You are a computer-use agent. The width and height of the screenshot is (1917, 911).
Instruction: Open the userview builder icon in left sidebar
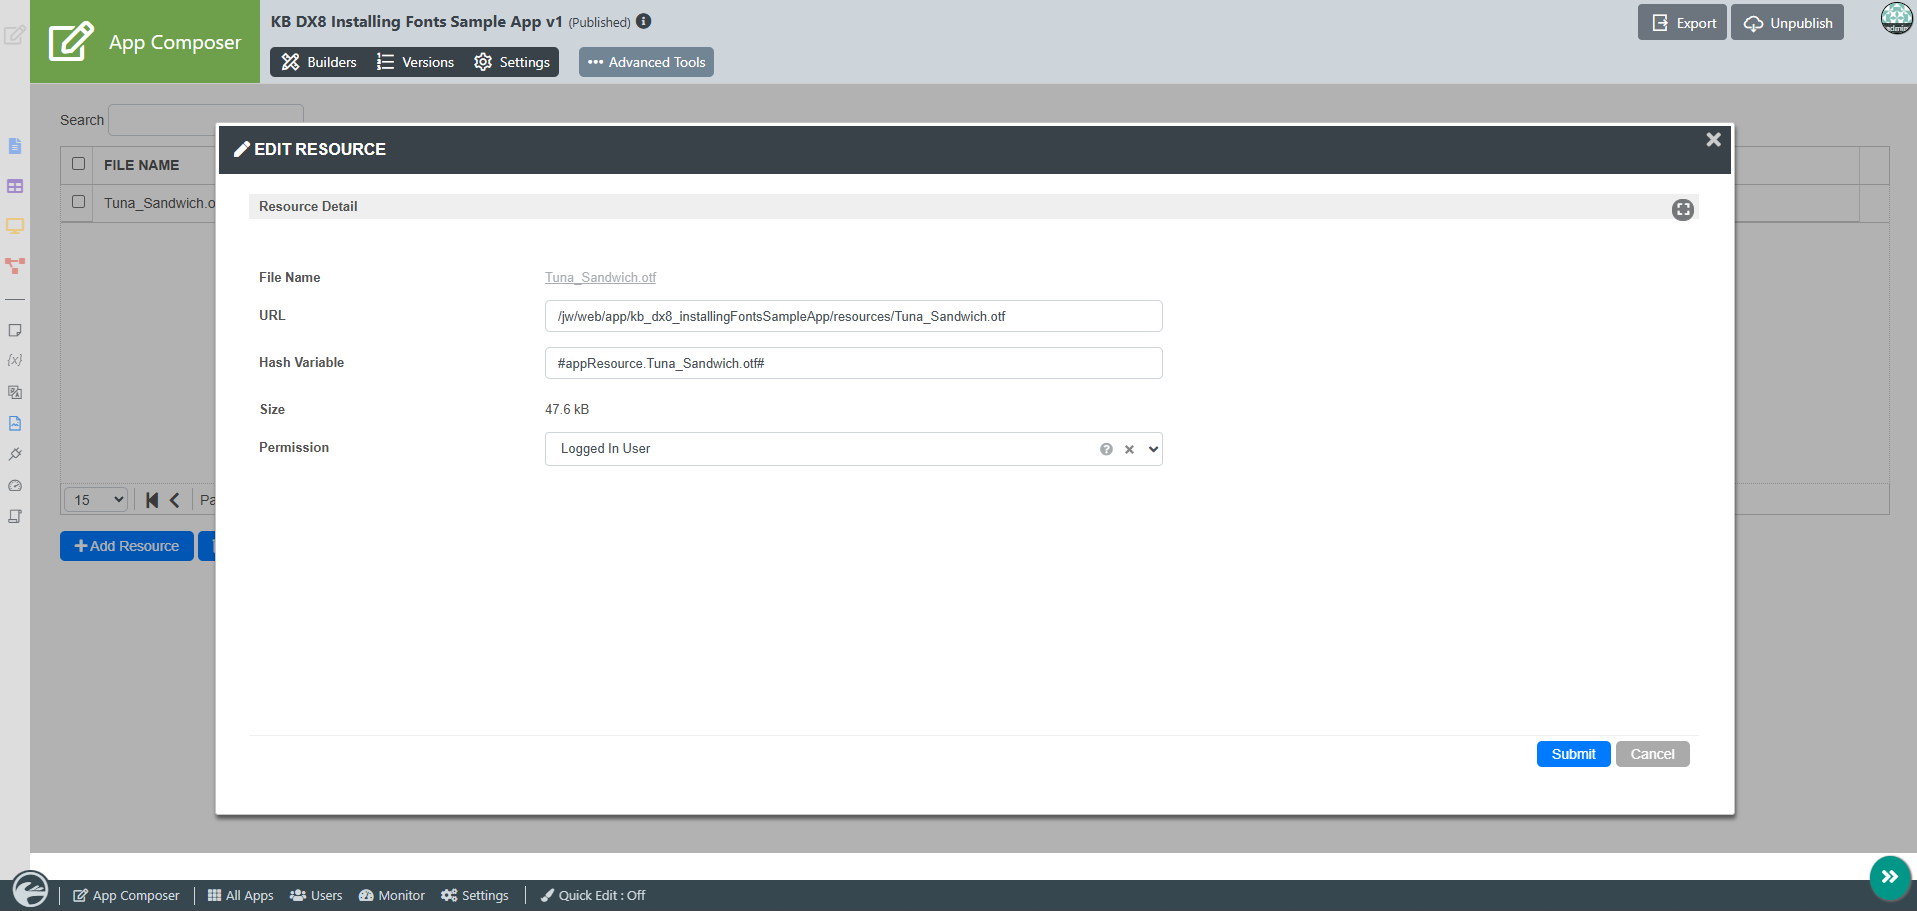point(15,226)
